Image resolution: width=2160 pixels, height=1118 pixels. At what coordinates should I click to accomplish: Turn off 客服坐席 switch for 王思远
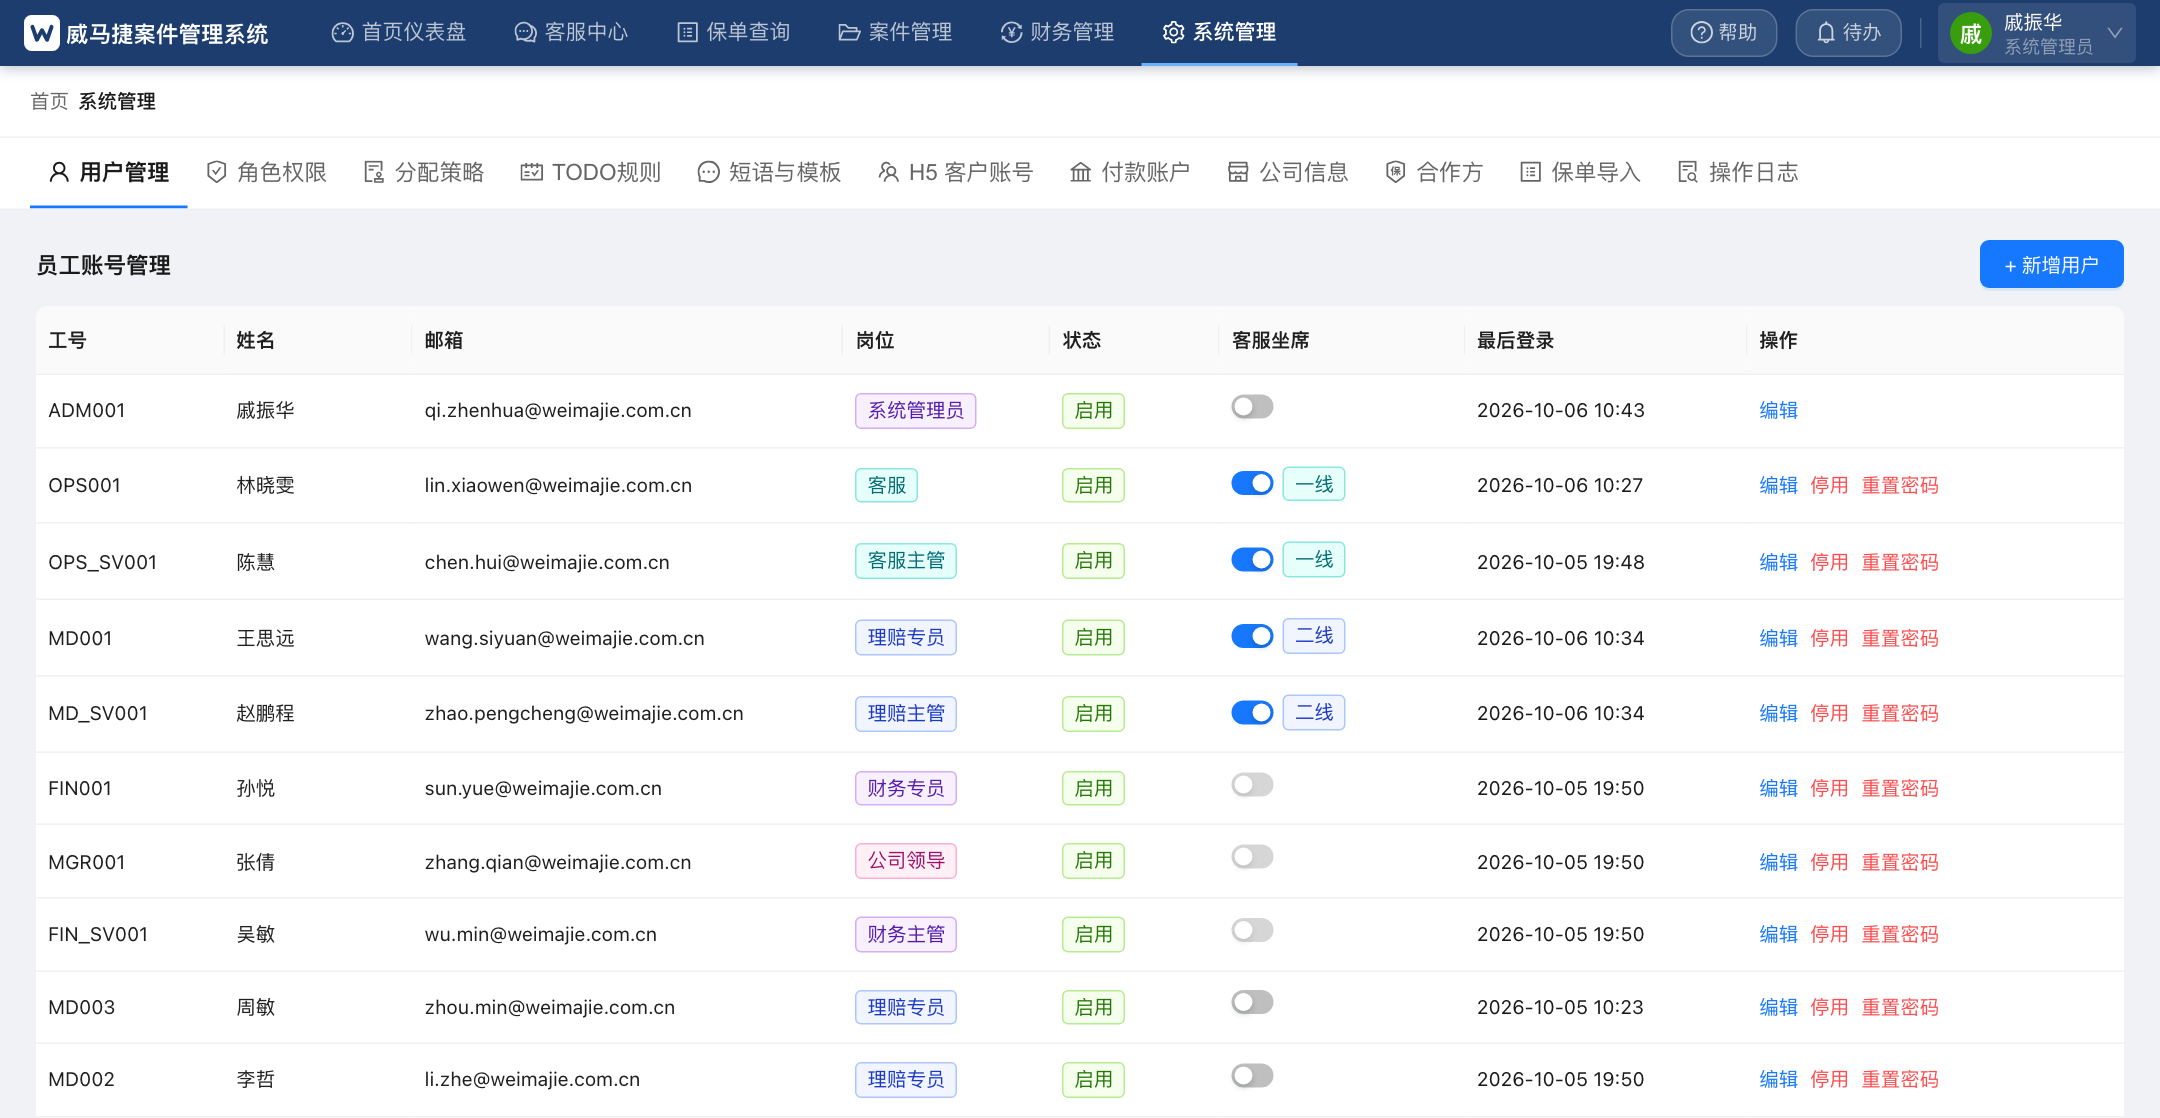(1252, 636)
